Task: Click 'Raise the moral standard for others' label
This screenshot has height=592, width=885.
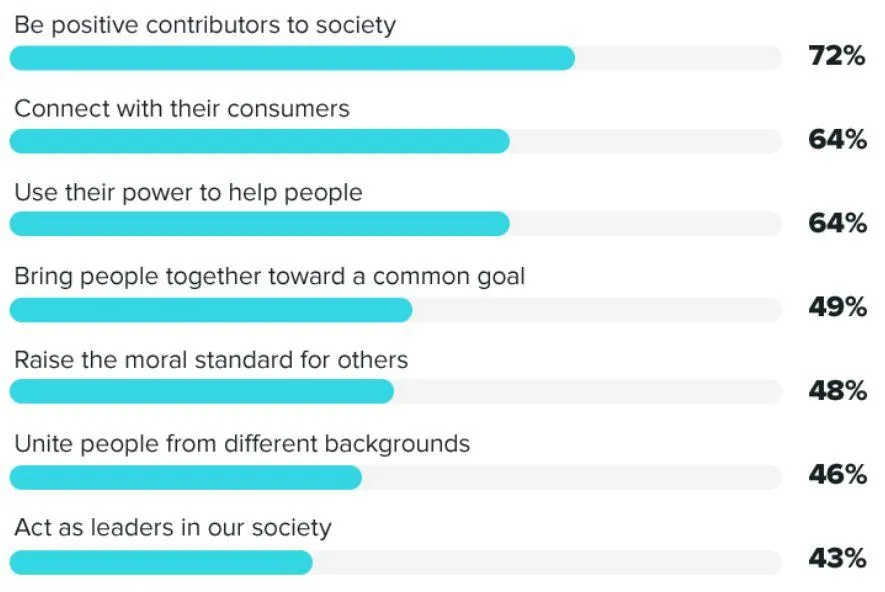Action: [x=211, y=360]
